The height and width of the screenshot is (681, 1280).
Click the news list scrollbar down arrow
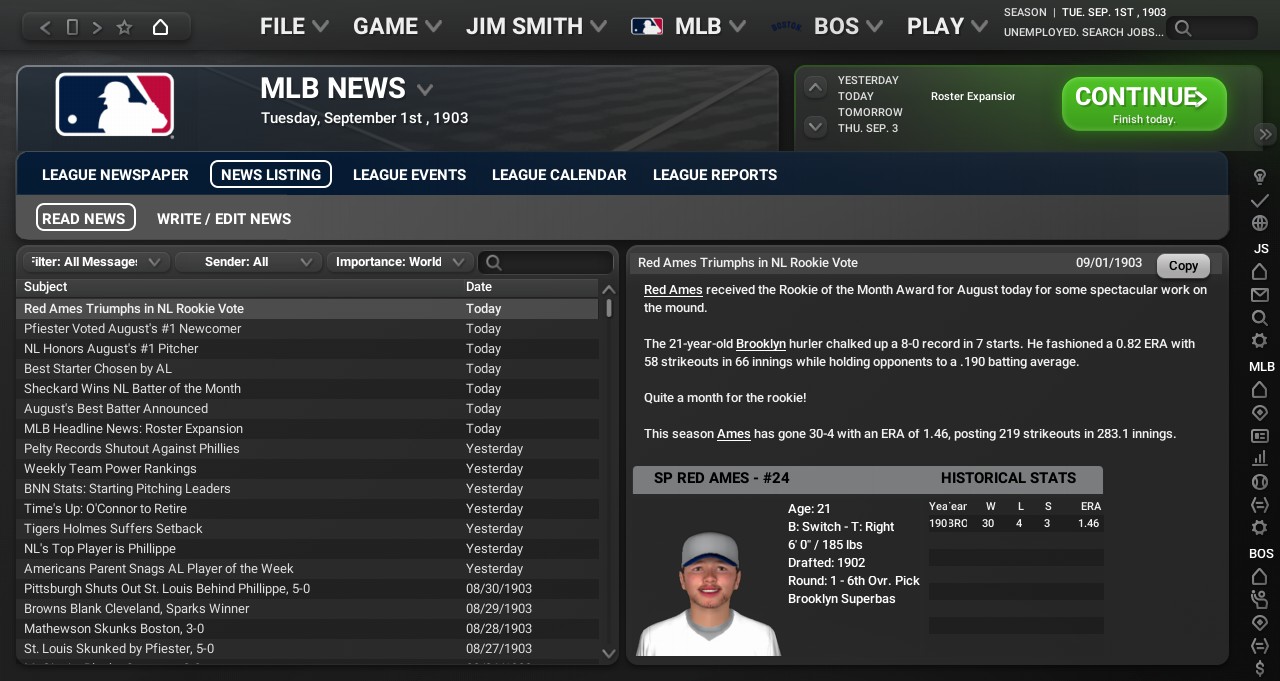[608, 653]
